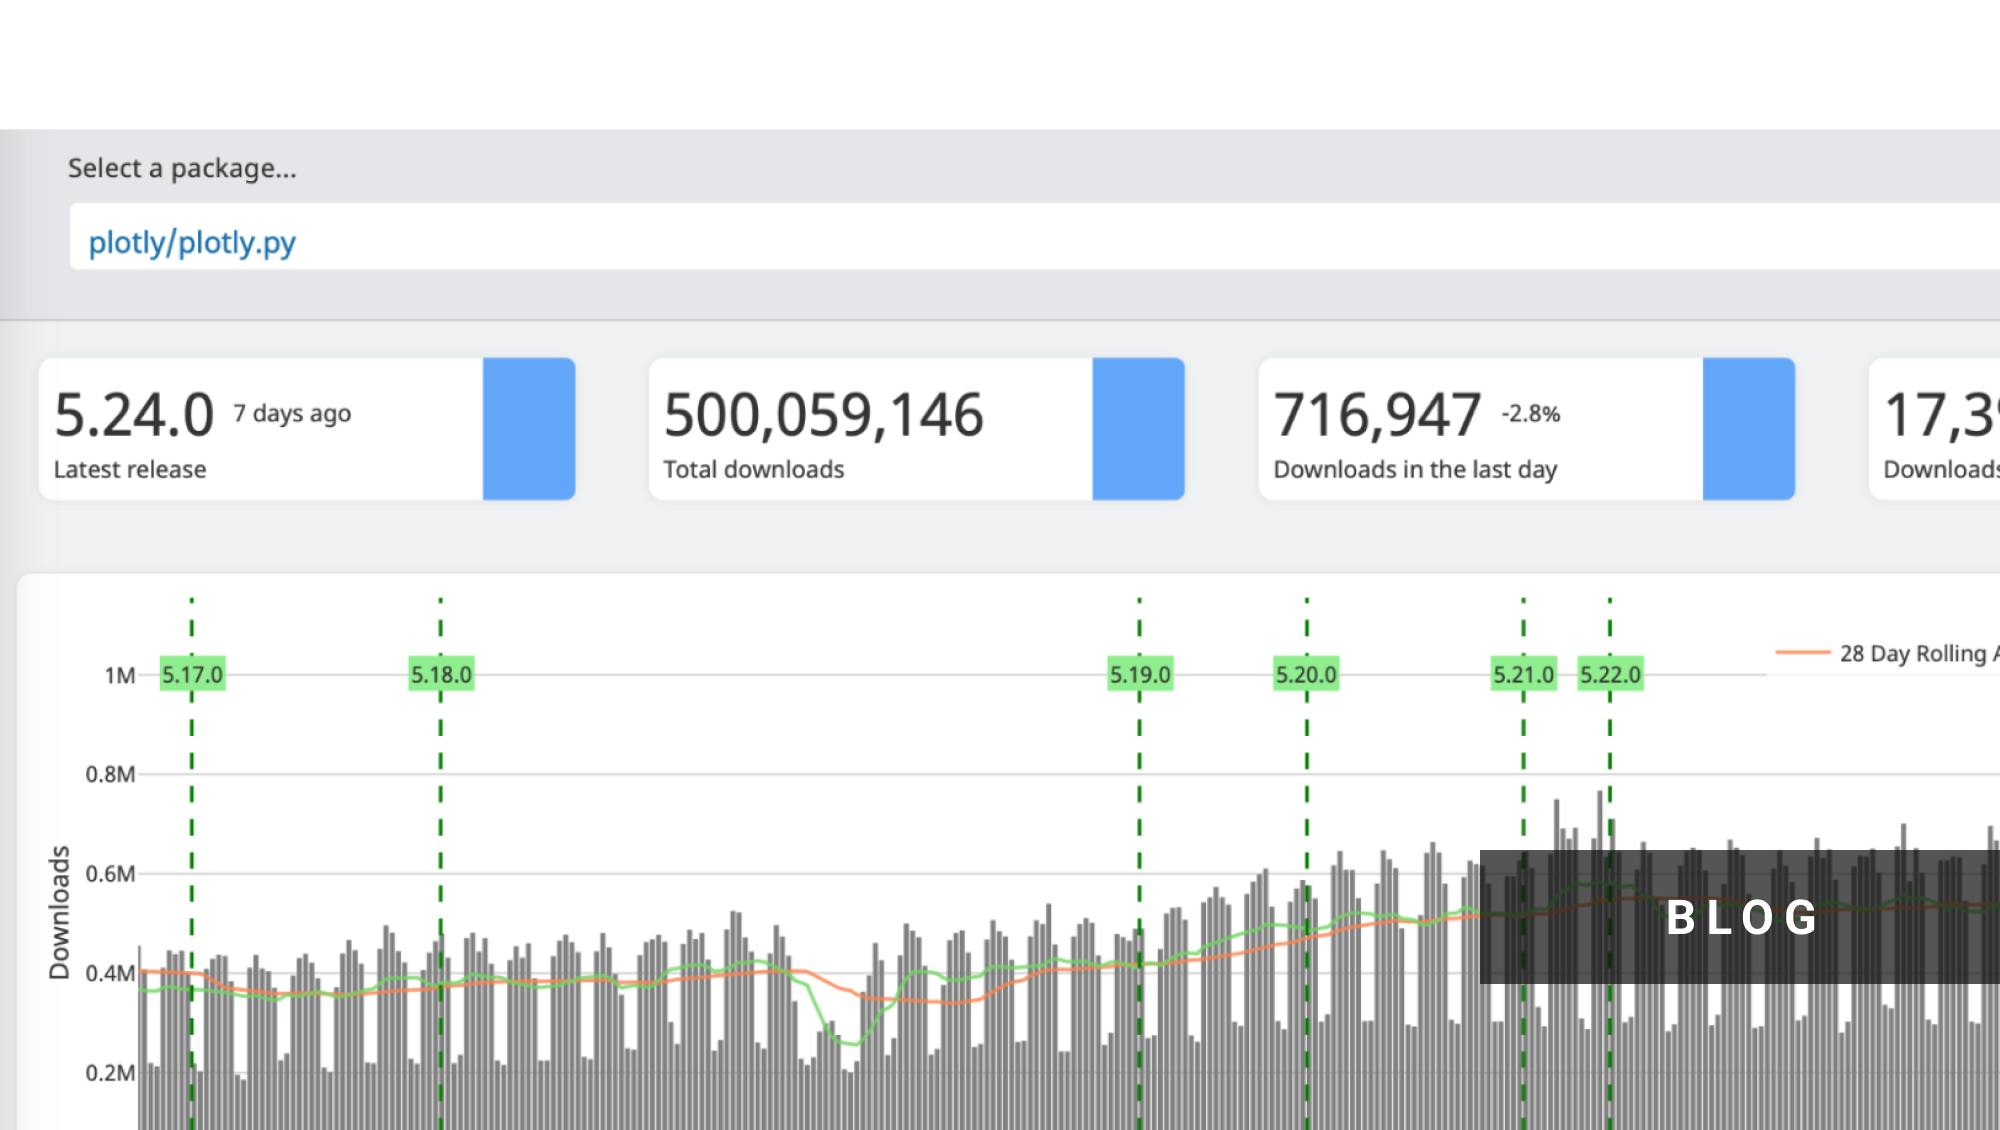Screen dimensions: 2000x1130
Task: Select the 5.18.0 release marker
Action: [440, 673]
